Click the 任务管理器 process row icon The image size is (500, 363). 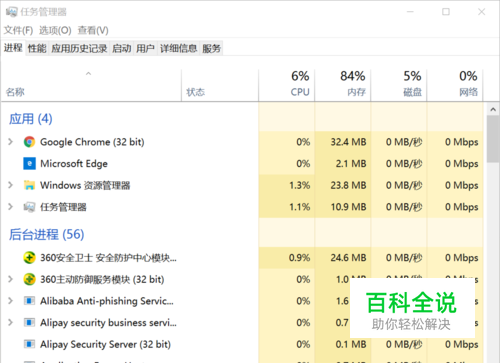(x=29, y=207)
